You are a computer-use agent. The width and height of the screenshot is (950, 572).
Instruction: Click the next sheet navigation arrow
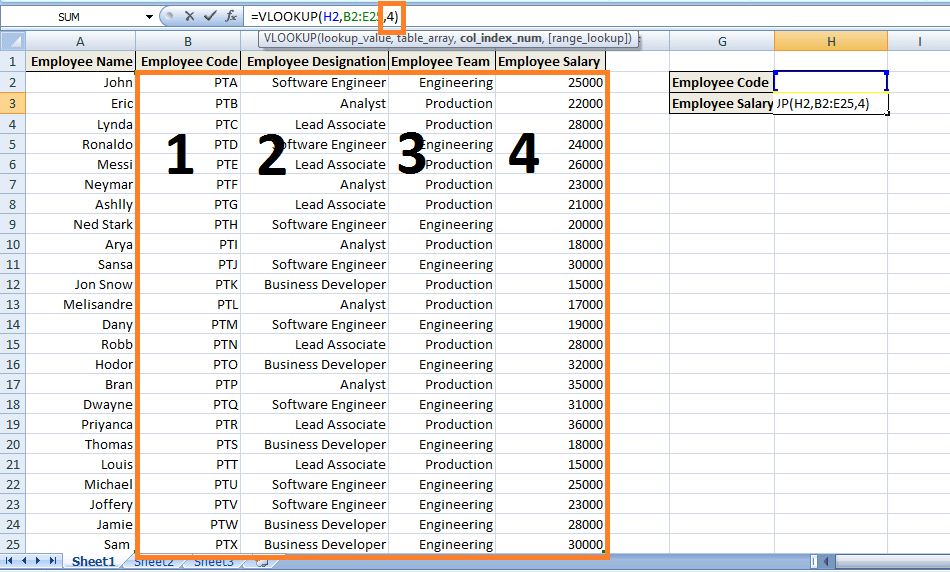(x=39, y=562)
